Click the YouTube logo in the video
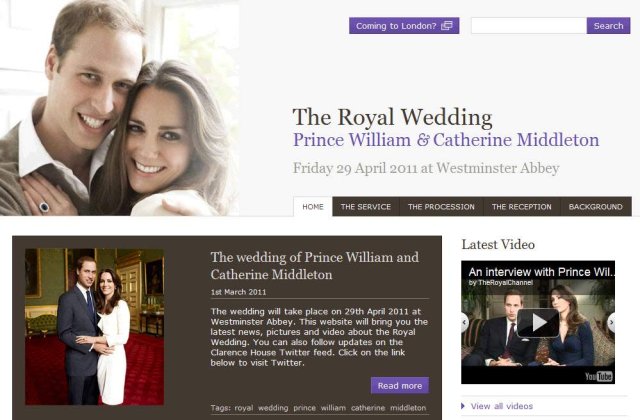The width and height of the screenshot is (640, 420). (x=598, y=376)
